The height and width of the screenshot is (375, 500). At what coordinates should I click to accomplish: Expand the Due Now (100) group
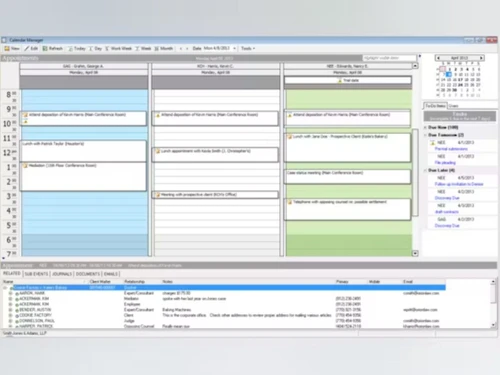(425, 128)
